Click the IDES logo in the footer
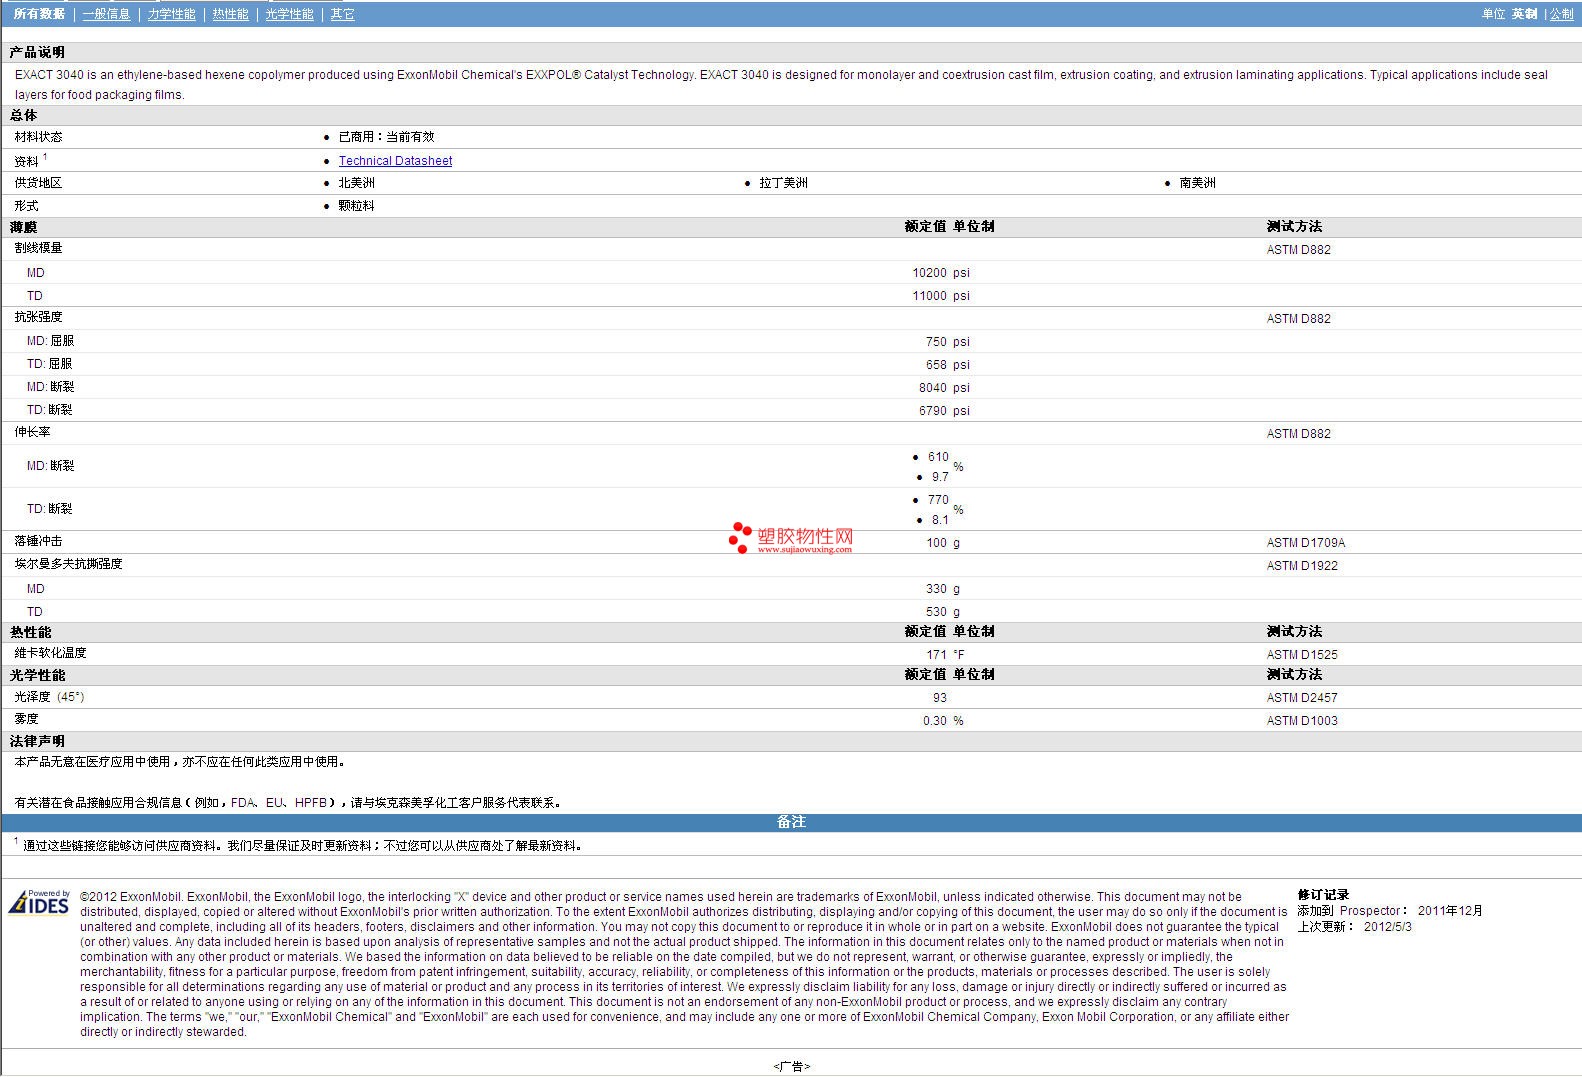Image resolution: width=1582 pixels, height=1077 pixels. [39, 902]
